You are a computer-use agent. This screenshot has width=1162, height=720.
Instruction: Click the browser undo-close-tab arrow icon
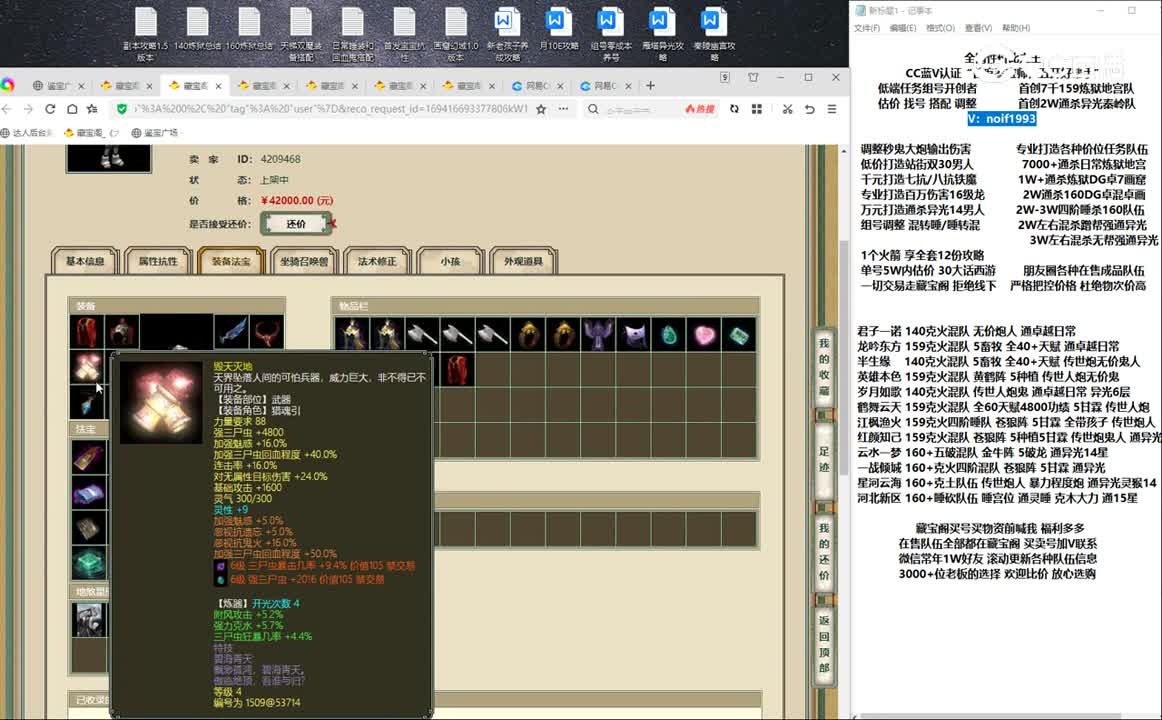(x=809, y=109)
